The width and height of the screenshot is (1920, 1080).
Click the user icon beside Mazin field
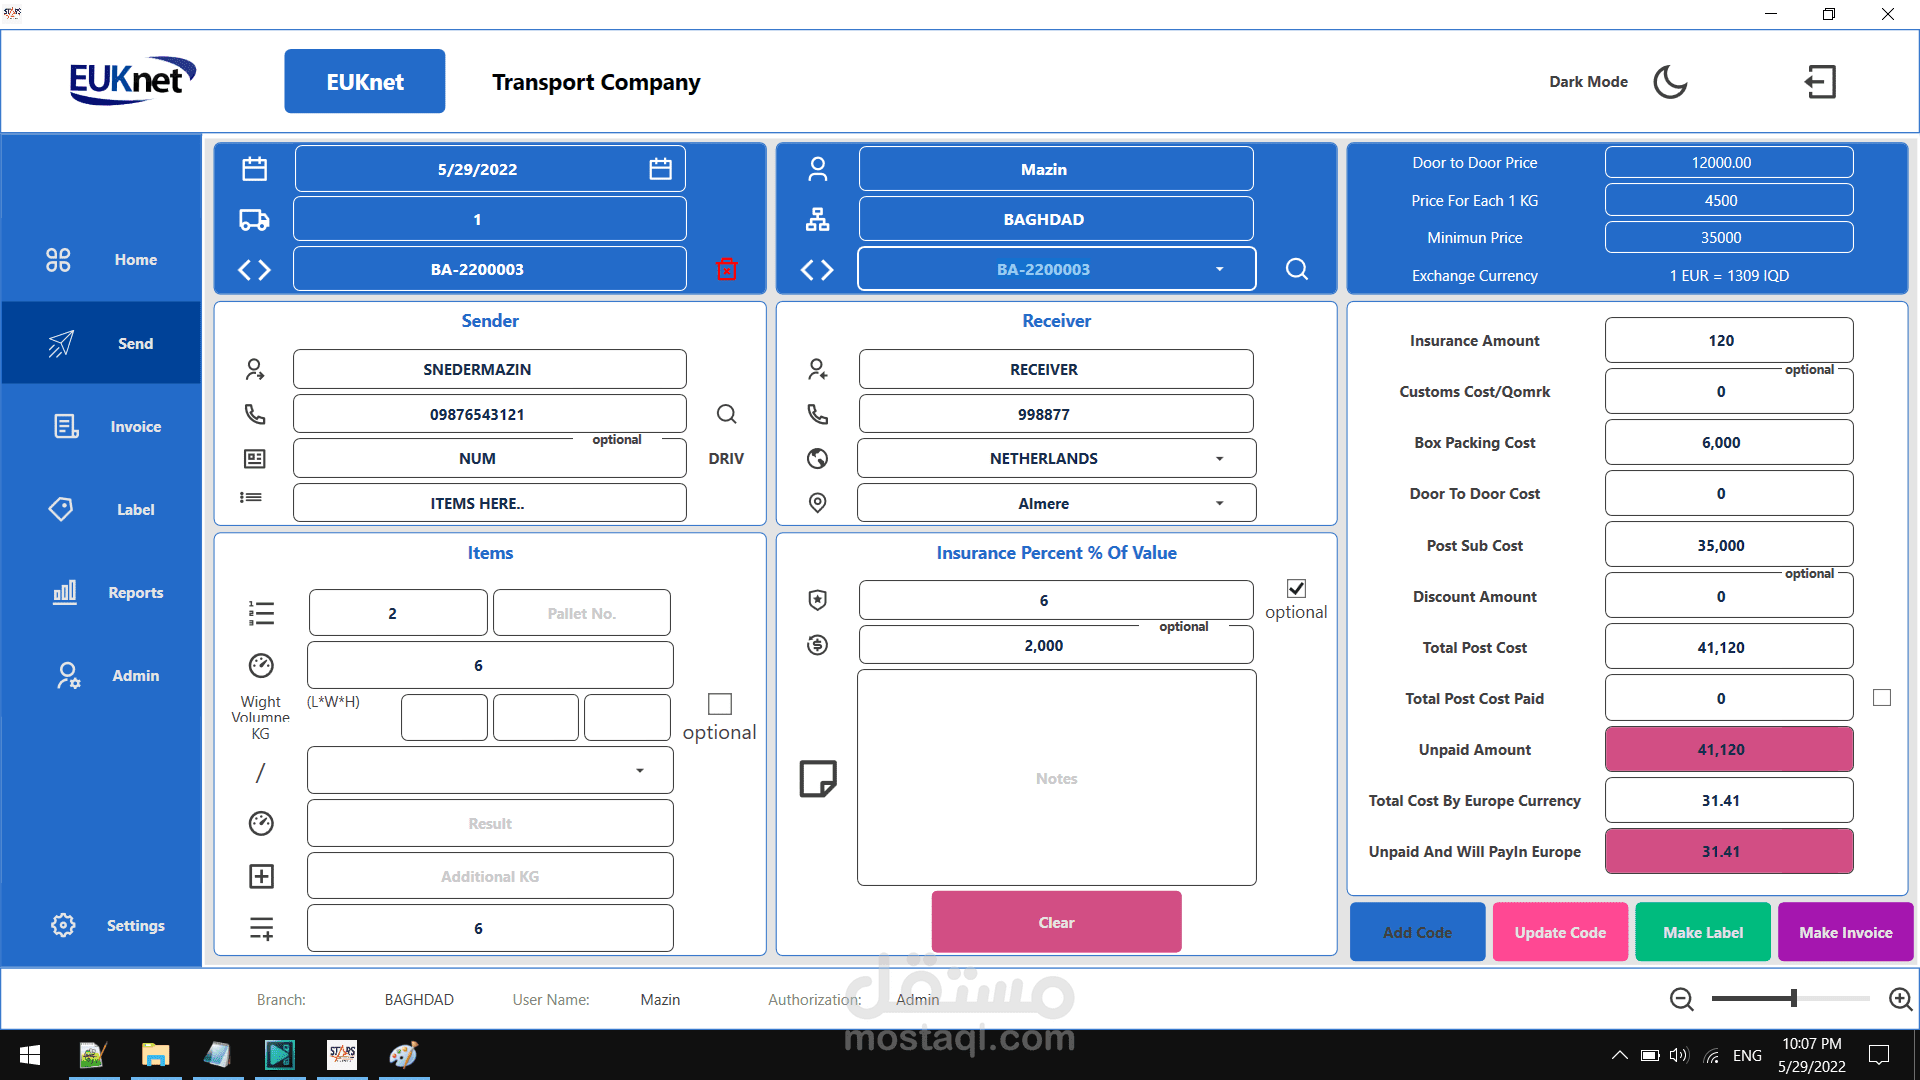[x=818, y=169]
